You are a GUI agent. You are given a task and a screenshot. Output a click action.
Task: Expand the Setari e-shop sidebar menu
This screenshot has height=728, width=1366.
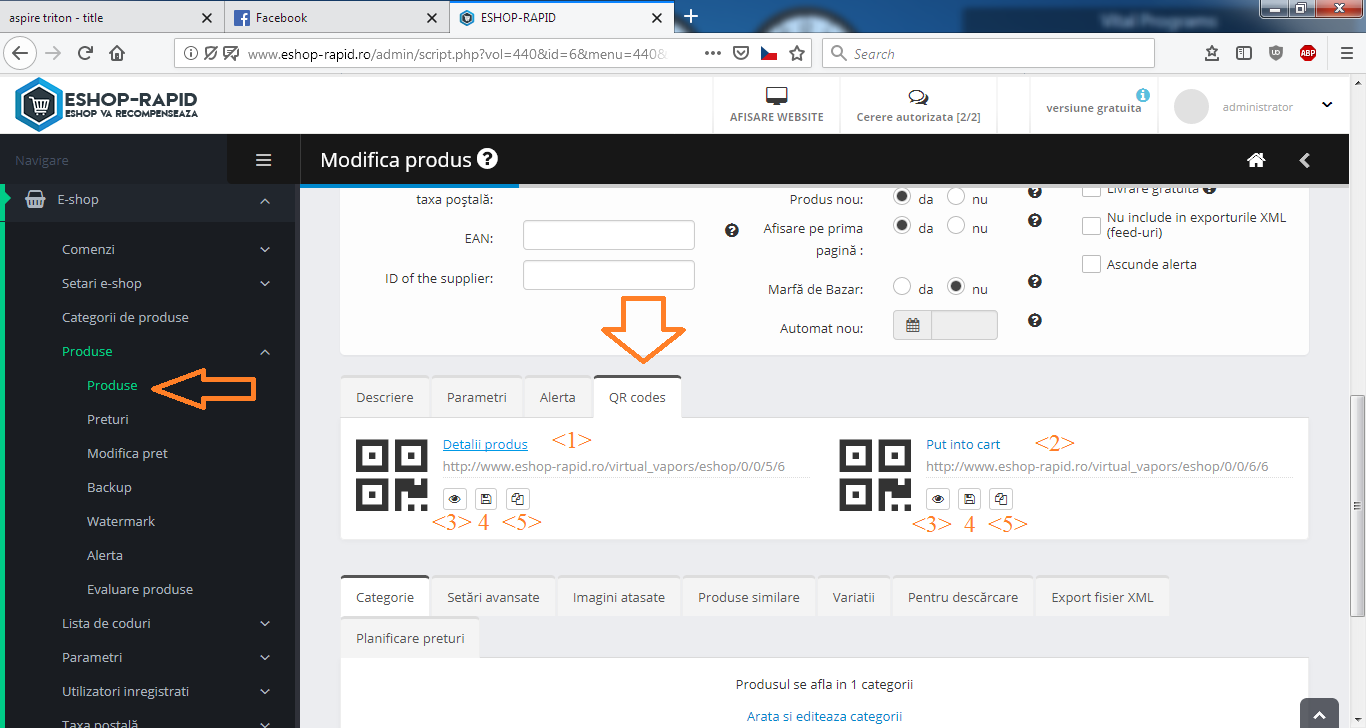(x=264, y=283)
